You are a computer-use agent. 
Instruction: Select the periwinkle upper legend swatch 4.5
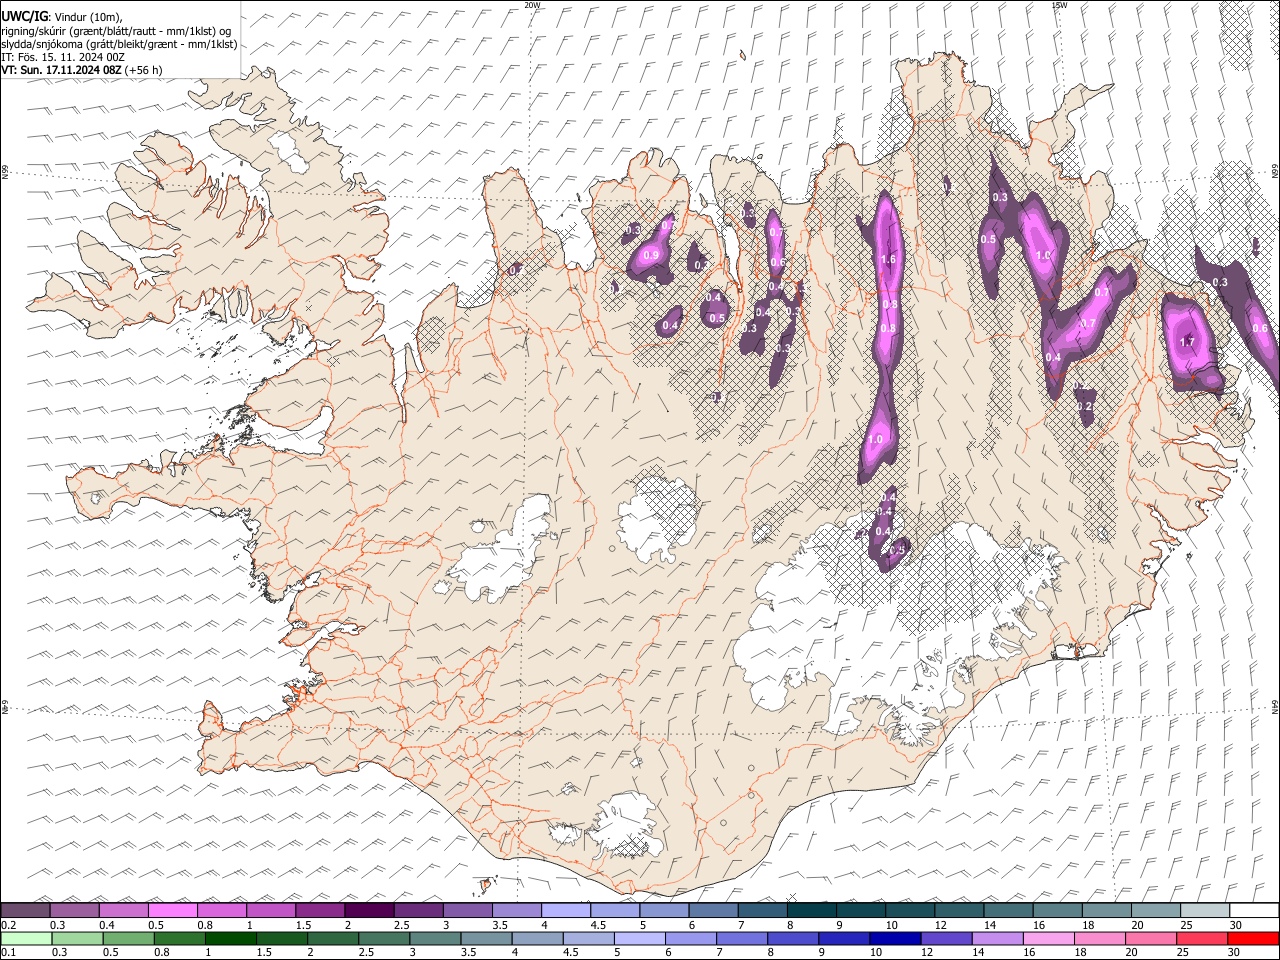coord(615,910)
